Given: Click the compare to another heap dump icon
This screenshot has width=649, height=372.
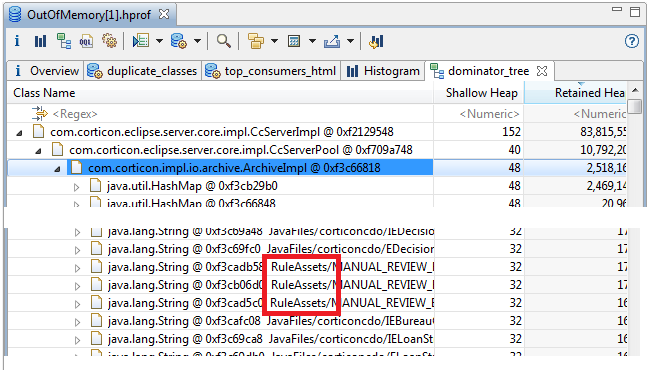Looking at the screenshot, I should (376, 41).
